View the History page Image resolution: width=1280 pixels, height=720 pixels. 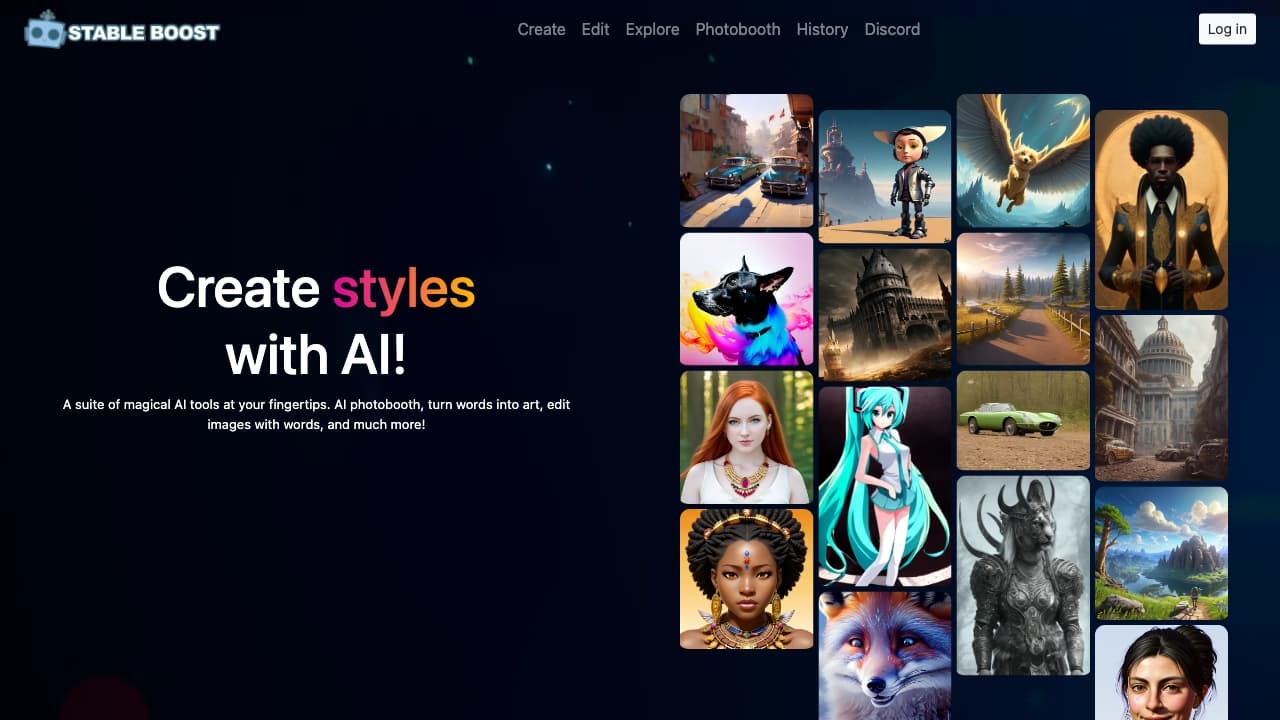tap(822, 29)
